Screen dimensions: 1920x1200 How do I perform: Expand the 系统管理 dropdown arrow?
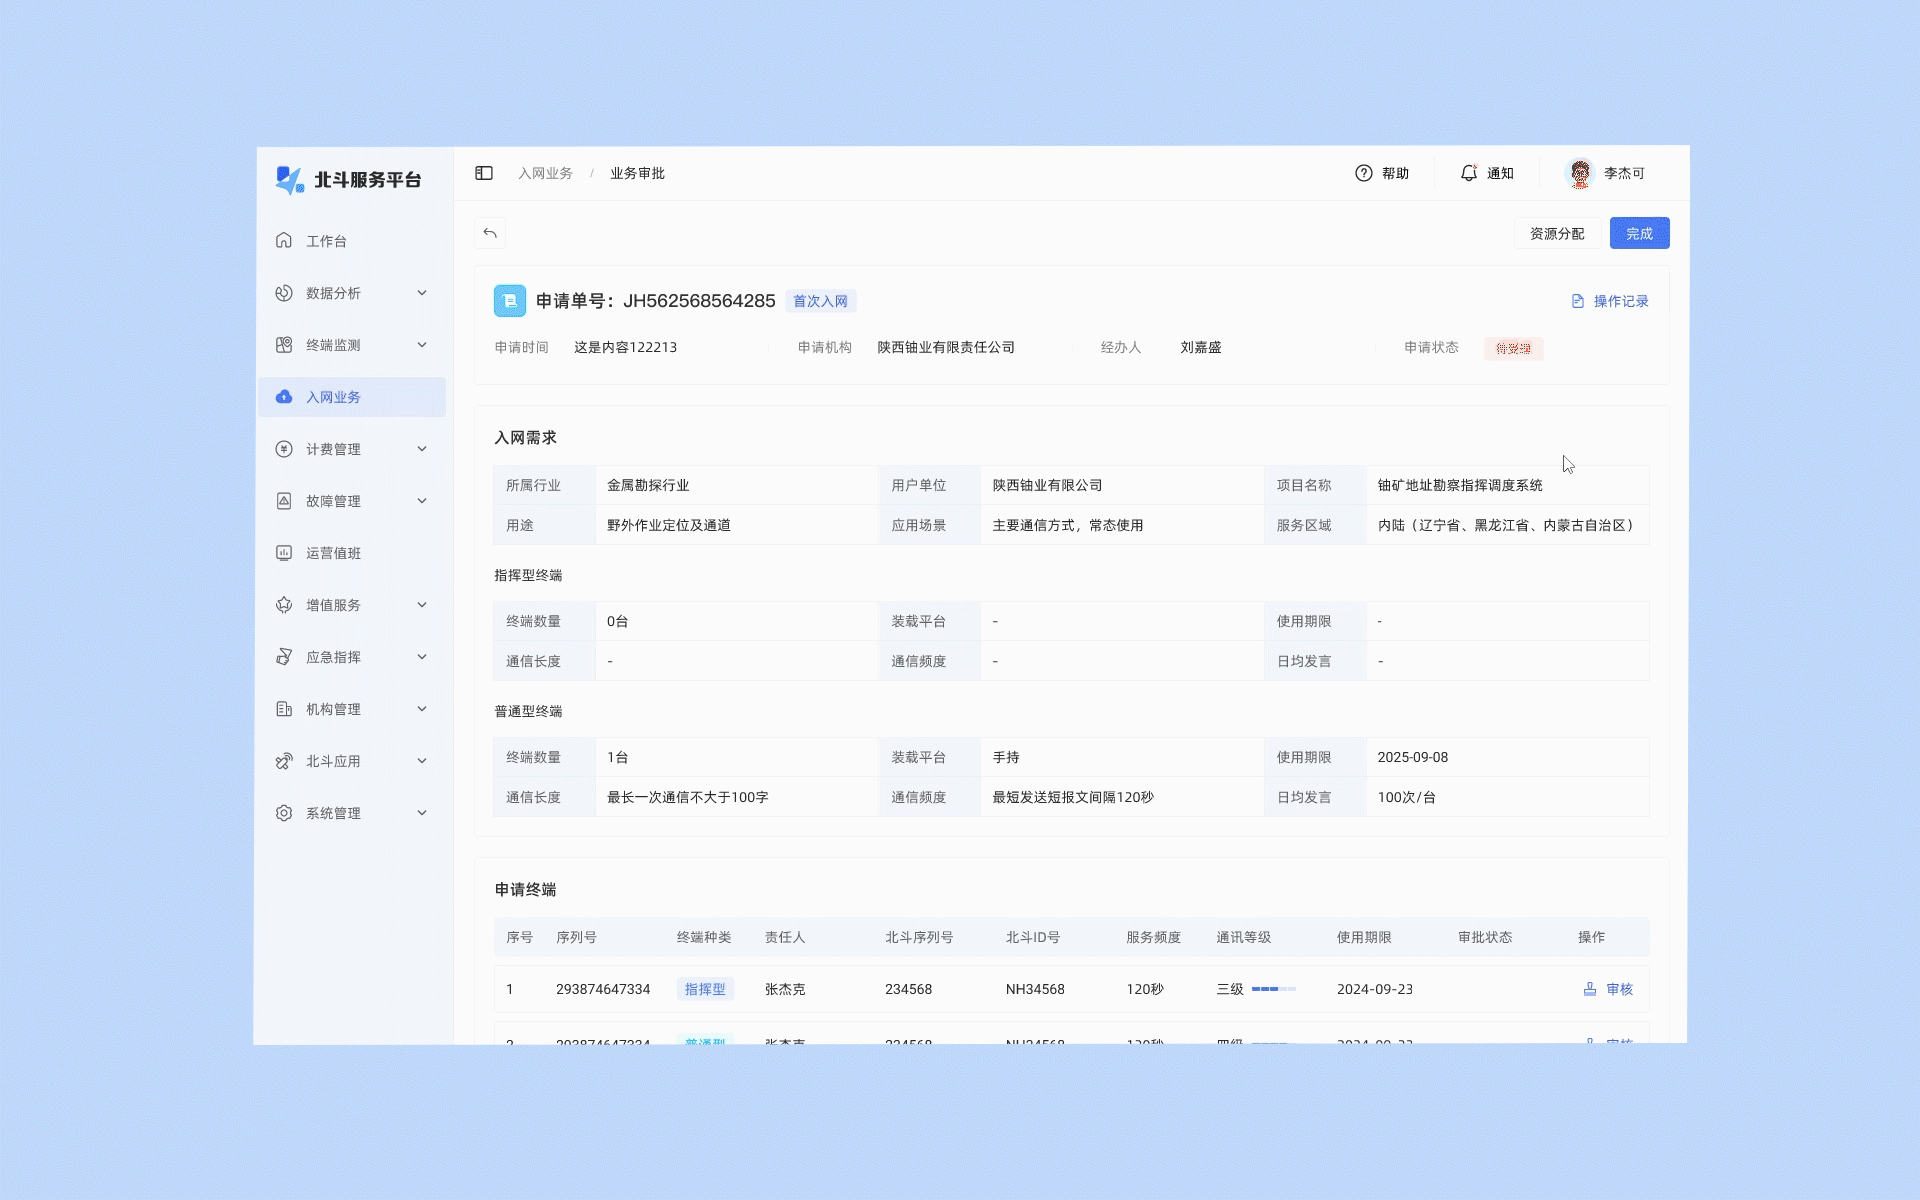pyautogui.click(x=422, y=813)
